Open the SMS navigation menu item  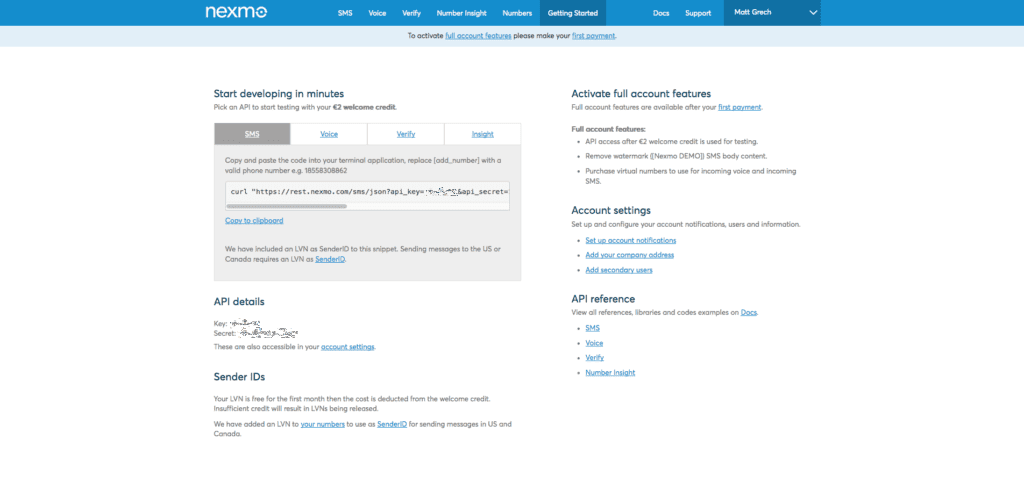345,13
